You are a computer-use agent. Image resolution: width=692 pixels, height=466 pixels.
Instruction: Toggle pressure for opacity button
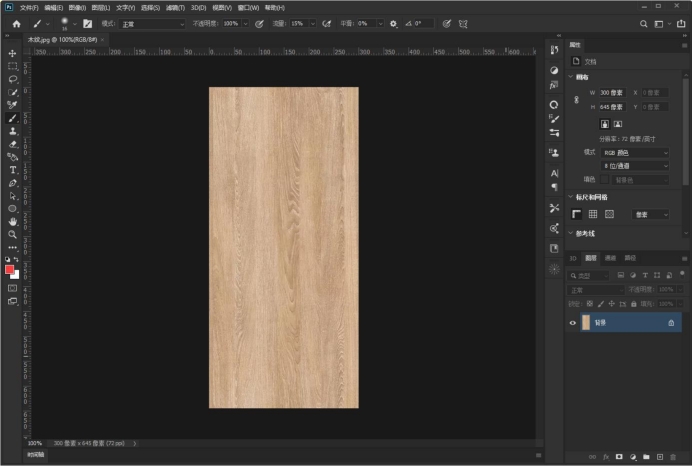coord(259,24)
